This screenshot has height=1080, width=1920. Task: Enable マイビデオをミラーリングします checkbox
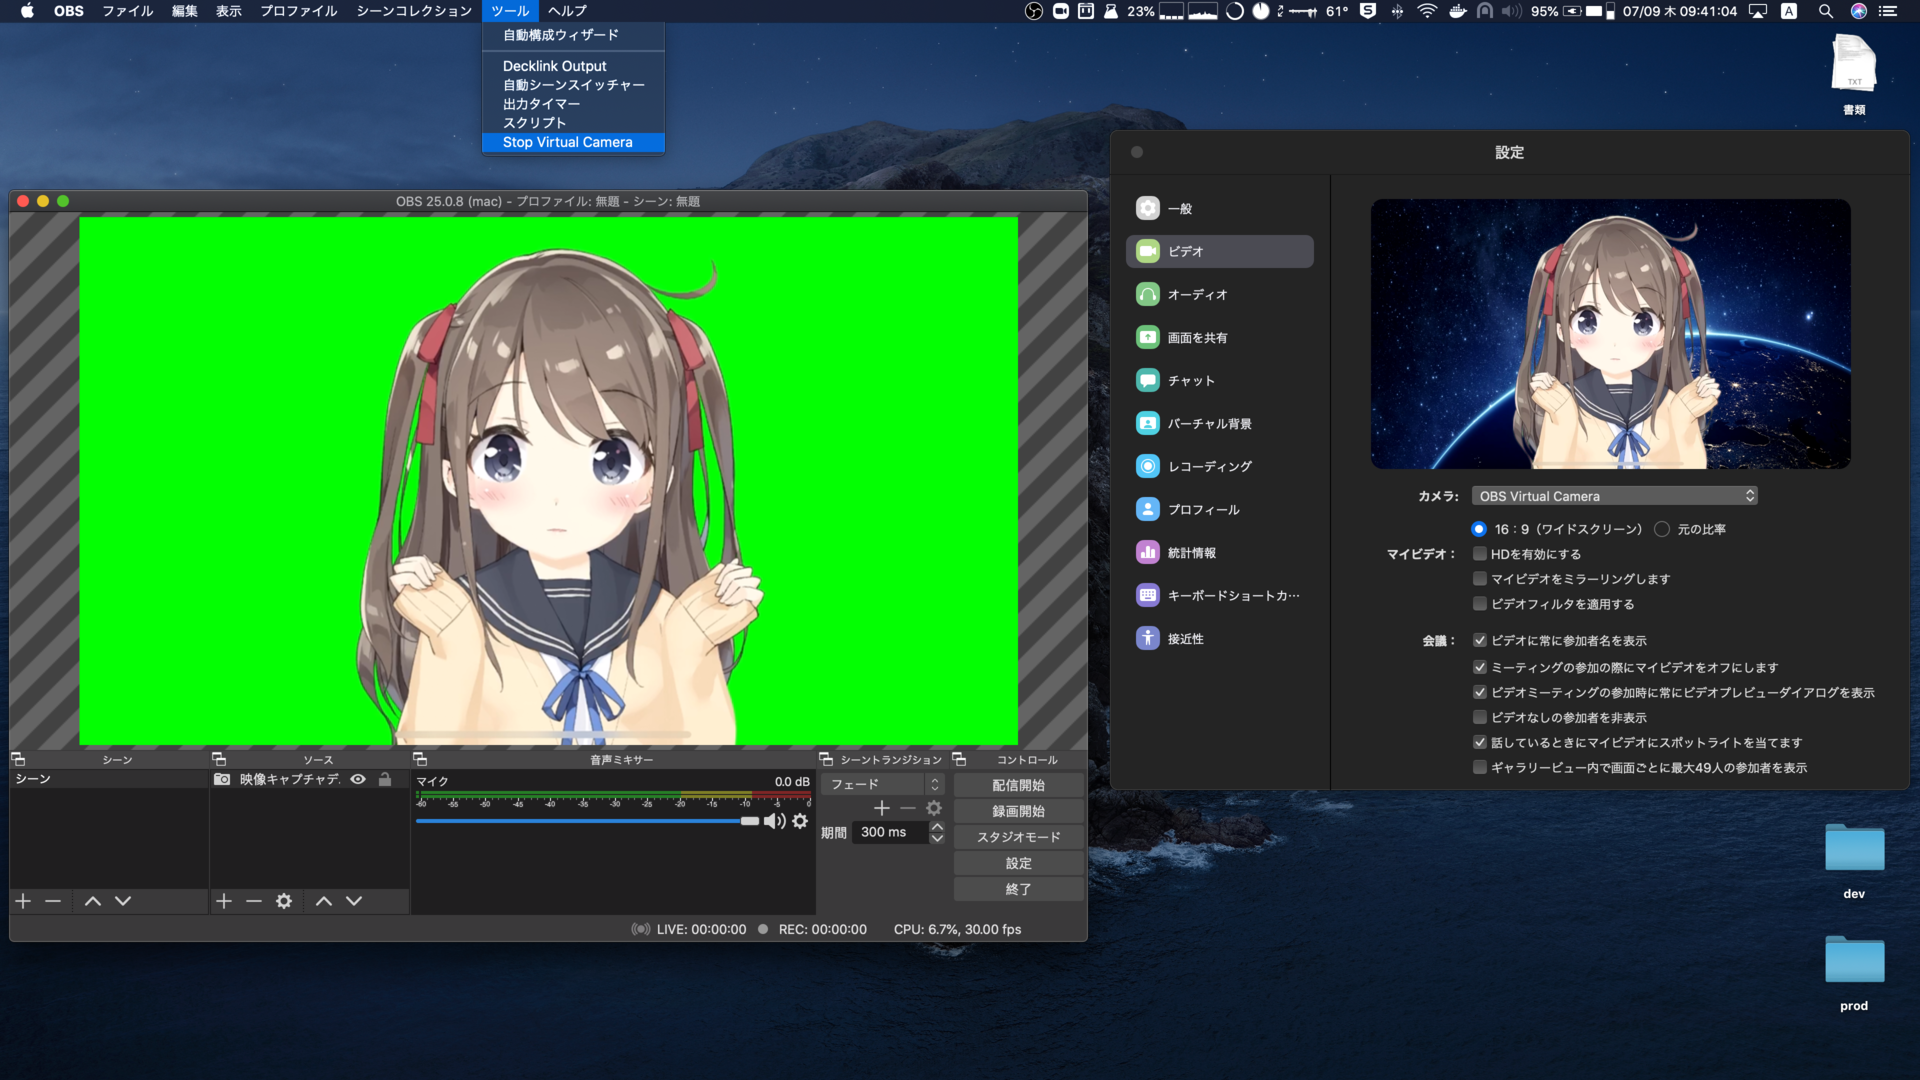[1480, 579]
